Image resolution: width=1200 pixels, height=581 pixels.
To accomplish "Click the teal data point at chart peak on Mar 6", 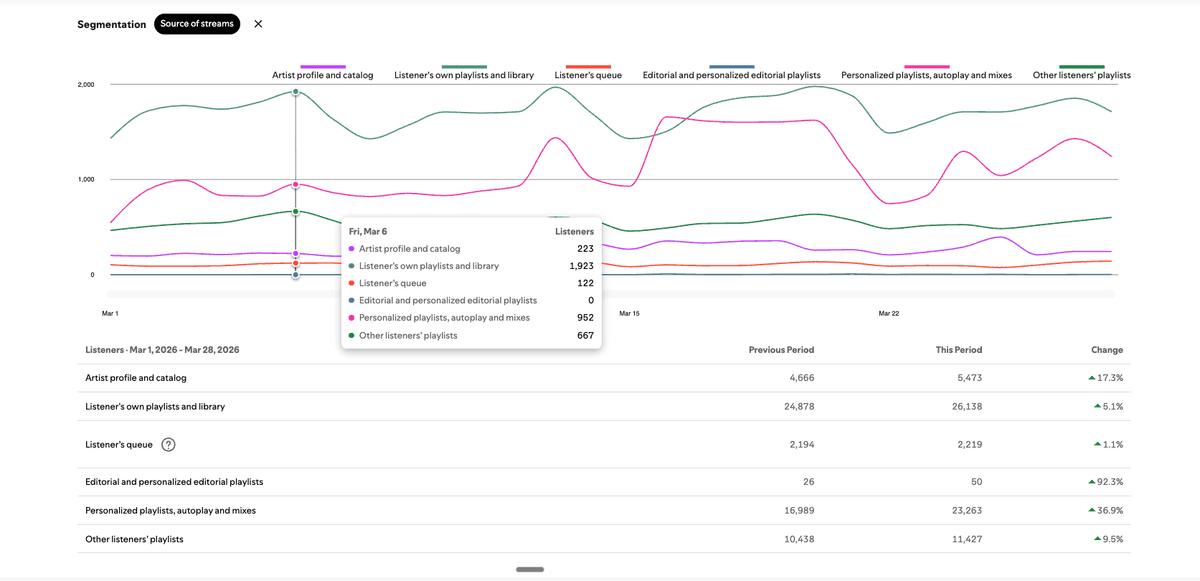I will coord(295,92).
